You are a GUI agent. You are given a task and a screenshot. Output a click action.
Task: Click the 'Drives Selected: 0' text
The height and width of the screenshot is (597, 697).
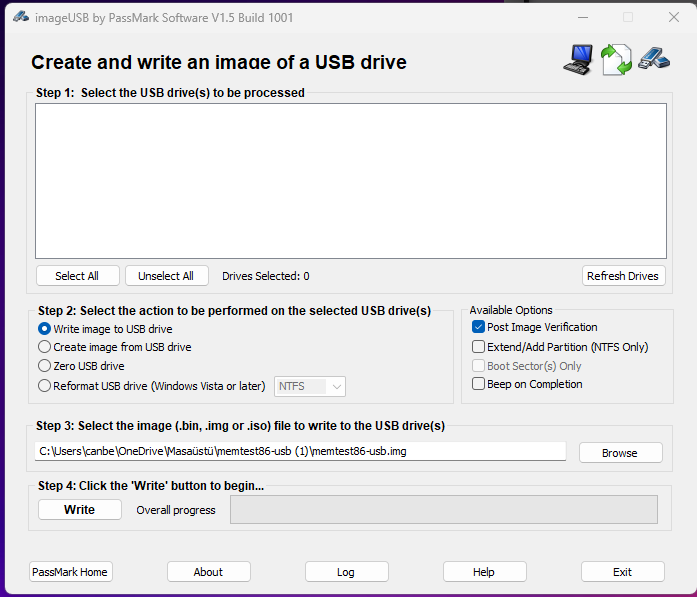265,276
